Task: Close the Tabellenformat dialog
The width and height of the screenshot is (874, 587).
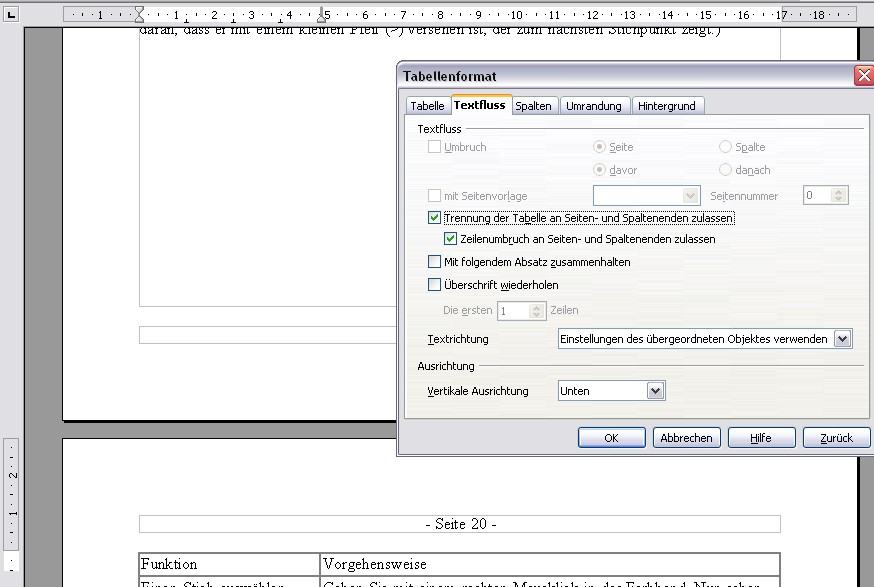Action: tap(863, 76)
